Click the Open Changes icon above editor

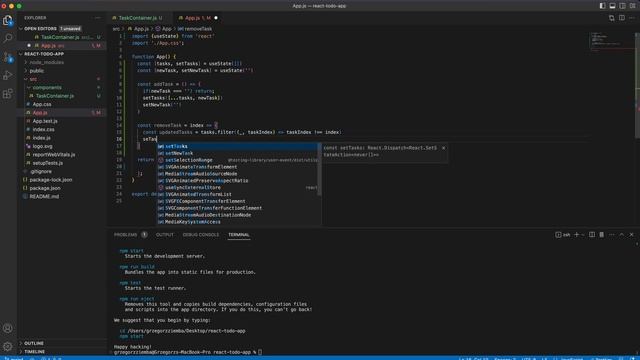[611, 18]
